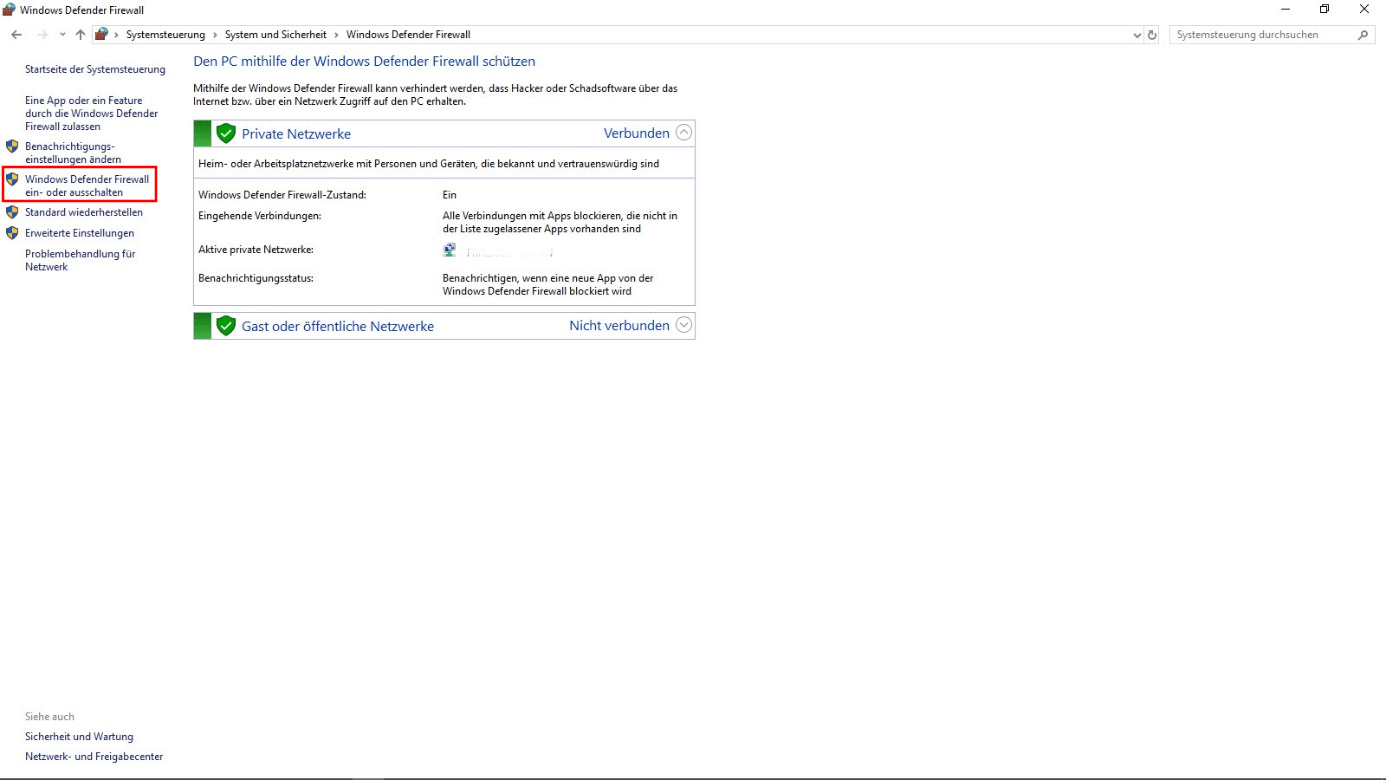The height and width of the screenshot is (780, 1386).
Task: Click the Windows Defender Firewall title bar icon
Action: pyautogui.click(x=9, y=9)
